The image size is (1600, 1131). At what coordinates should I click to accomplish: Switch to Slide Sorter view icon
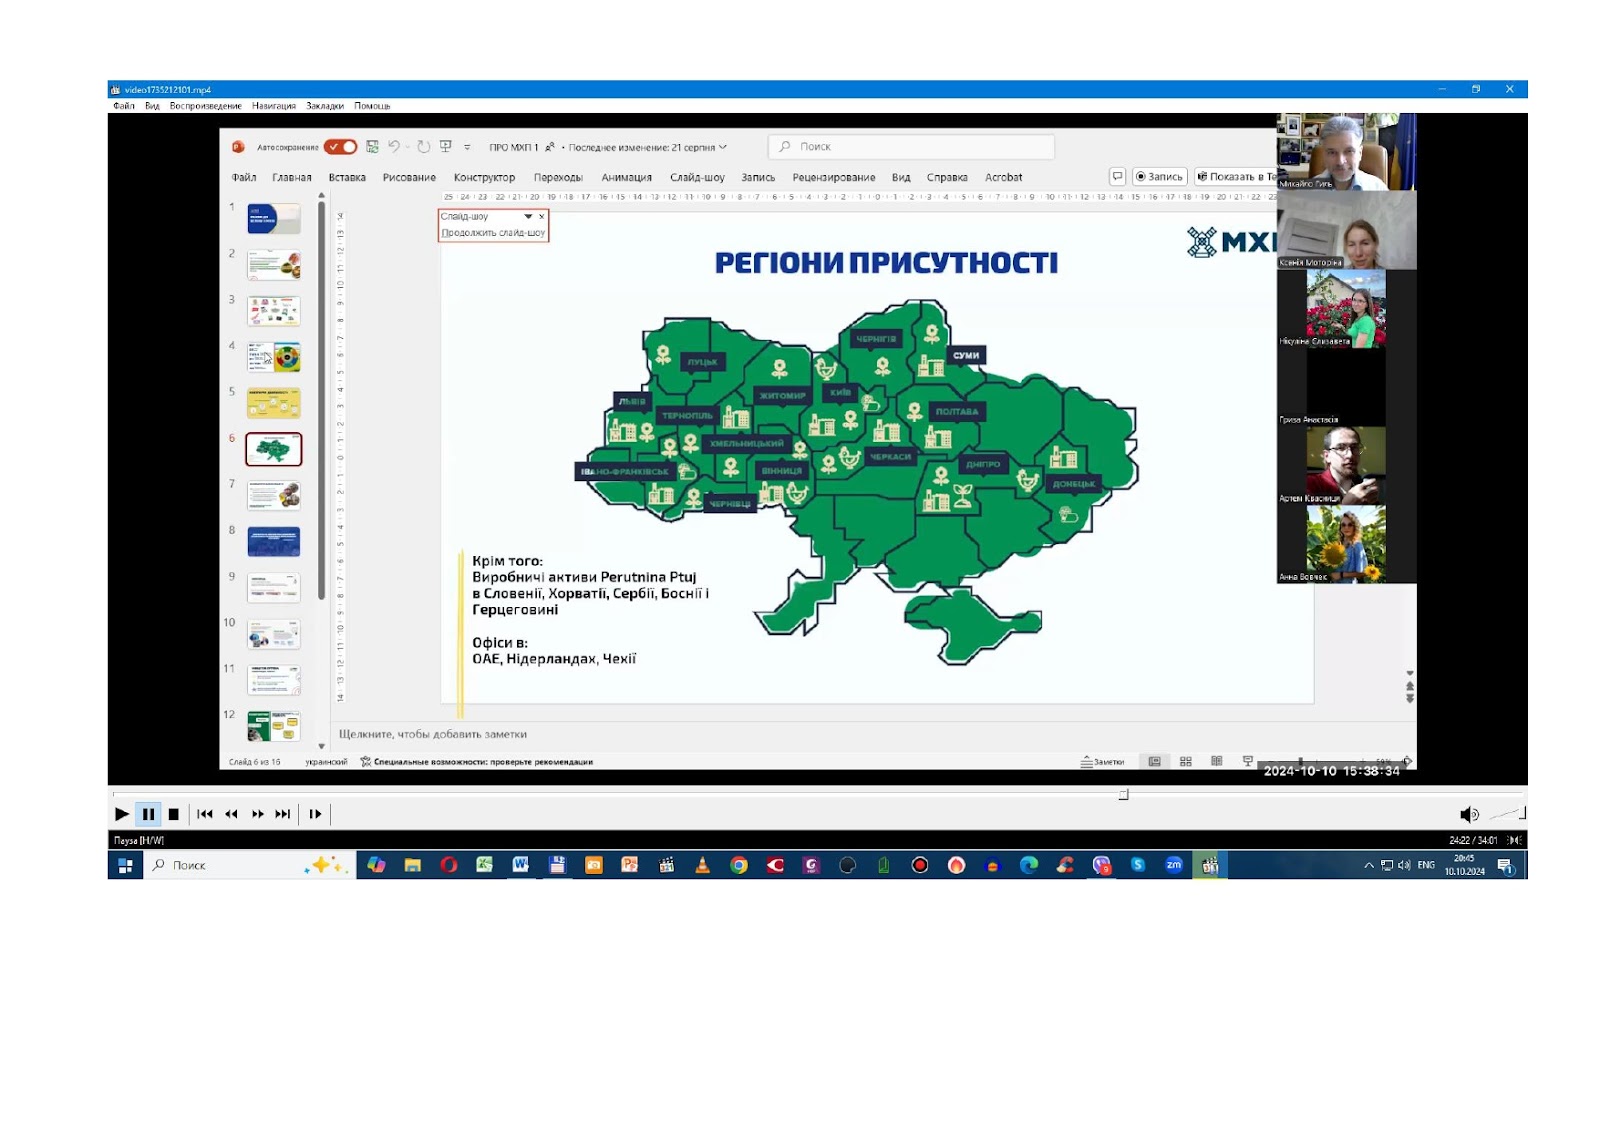[x=1185, y=762]
